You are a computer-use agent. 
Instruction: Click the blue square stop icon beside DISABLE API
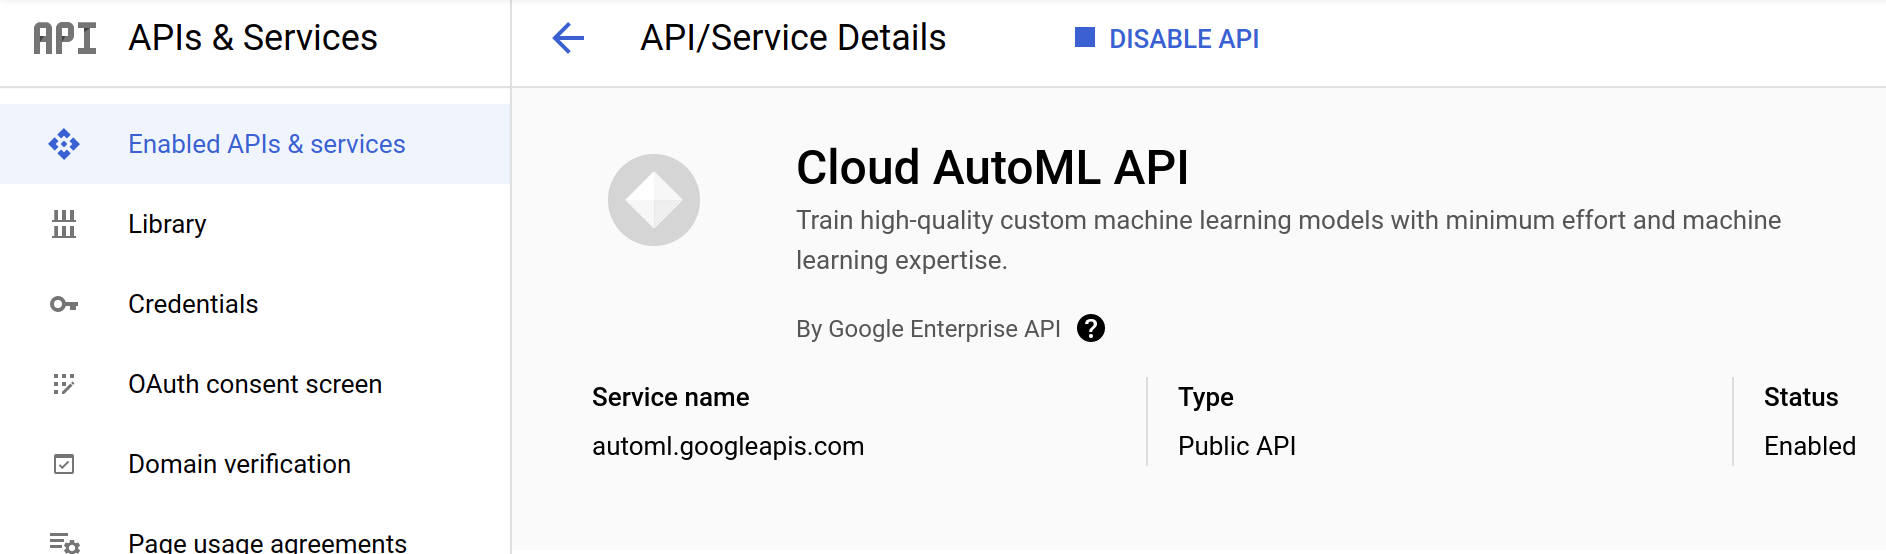pyautogui.click(x=1085, y=38)
